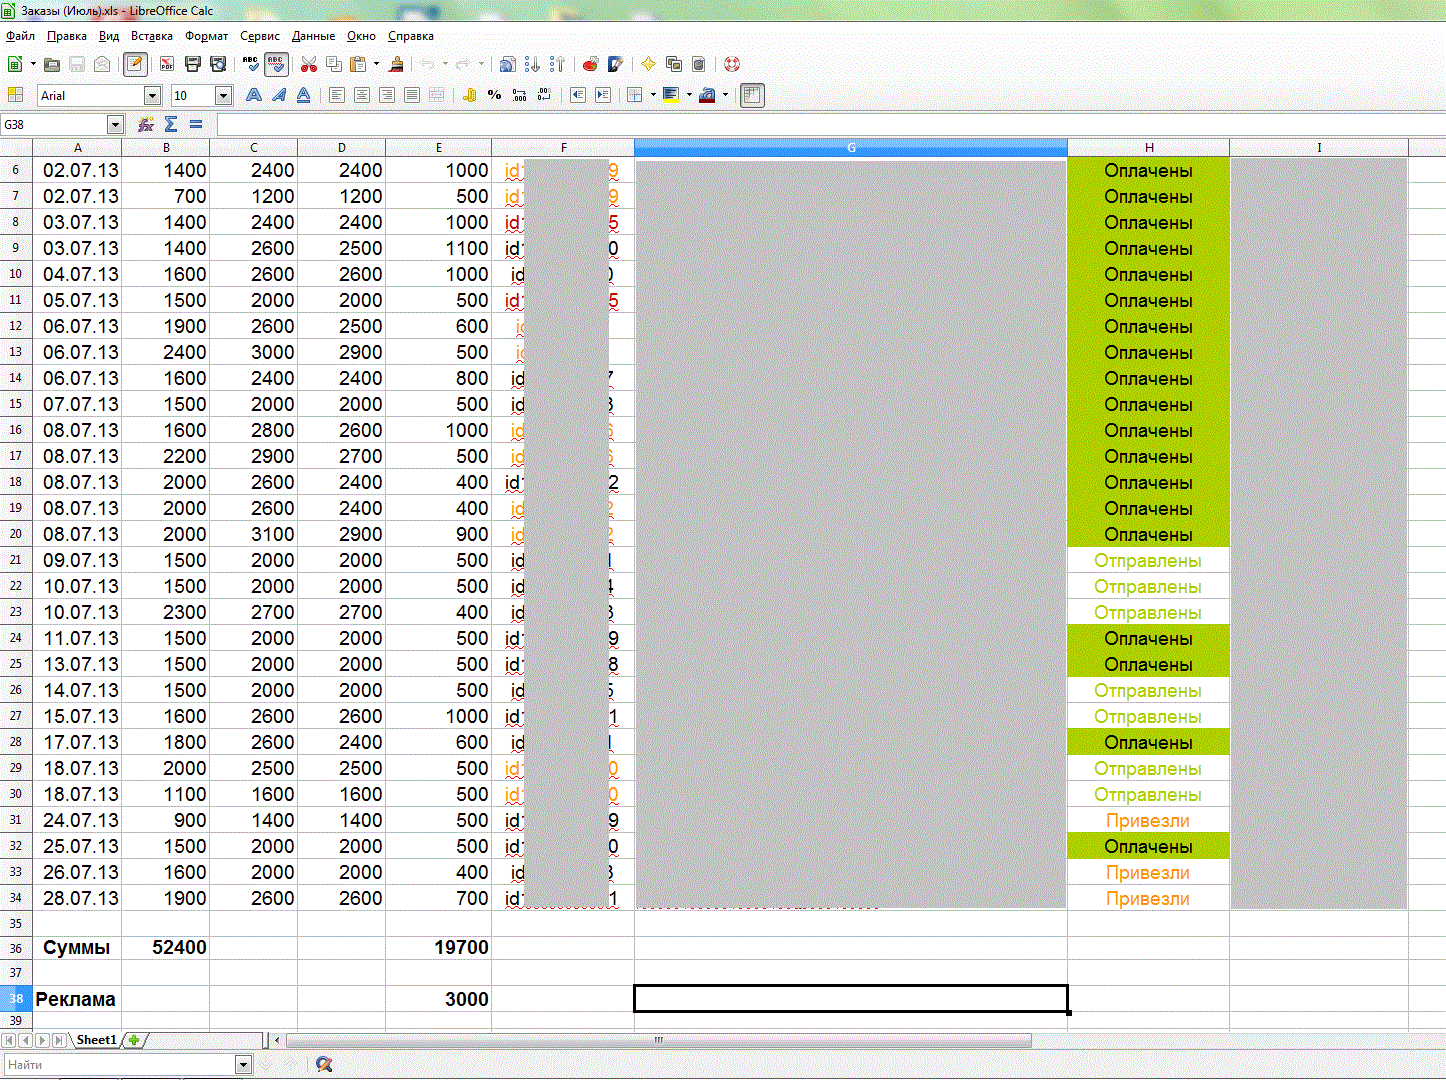Cut selection with scissors icon
Screen dimensions: 1446x1080
pos(309,64)
